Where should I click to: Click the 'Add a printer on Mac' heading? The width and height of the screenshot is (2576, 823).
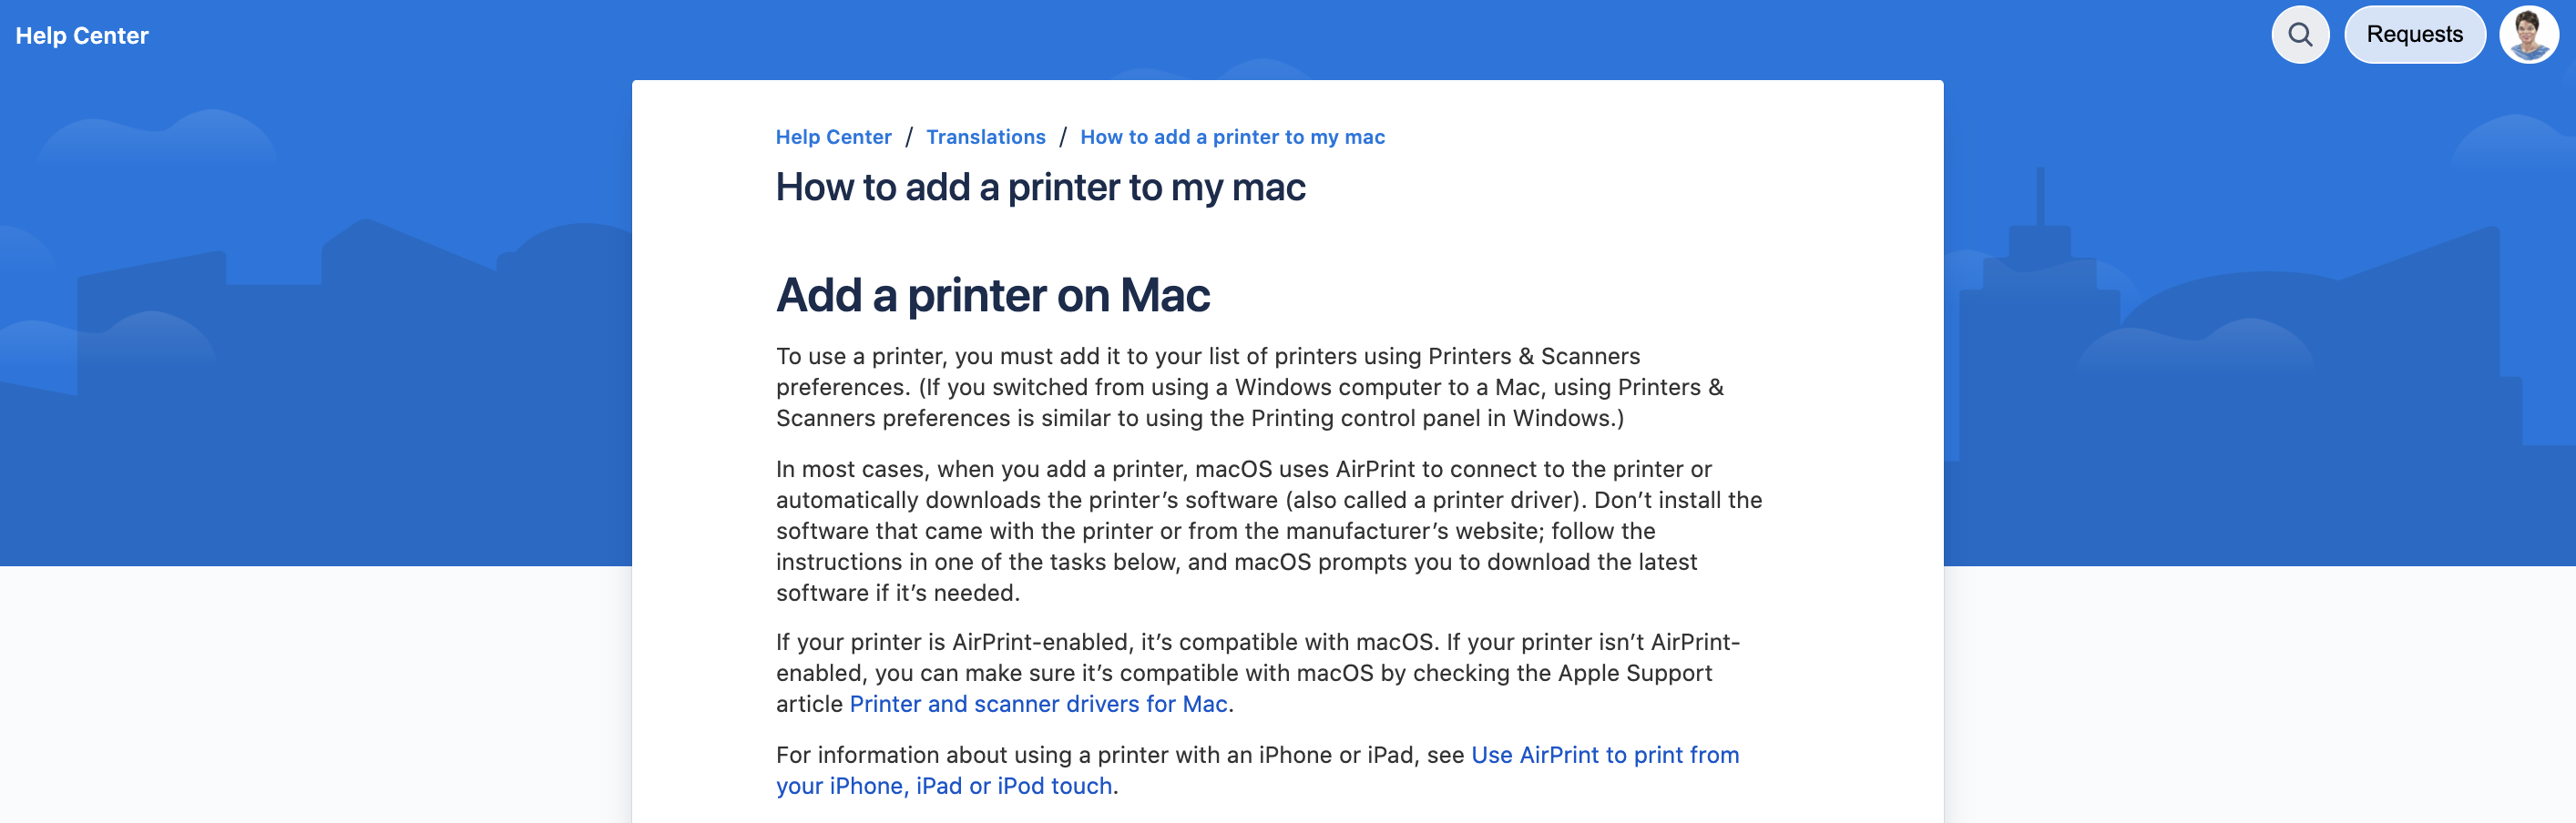992,295
